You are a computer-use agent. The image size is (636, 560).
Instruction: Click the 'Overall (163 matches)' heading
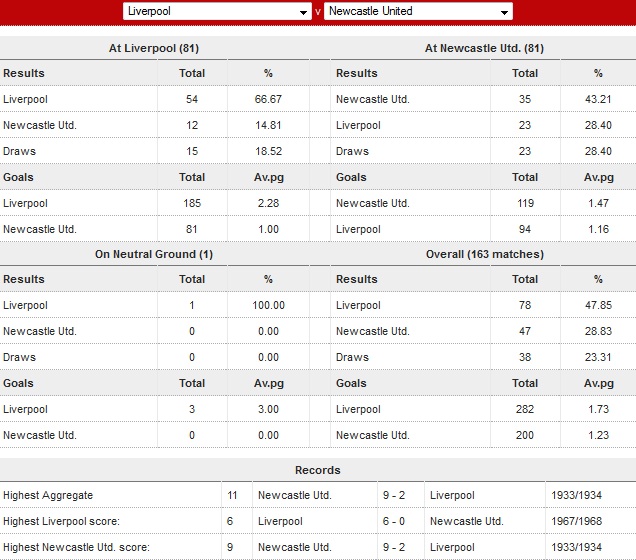pyautogui.click(x=485, y=254)
